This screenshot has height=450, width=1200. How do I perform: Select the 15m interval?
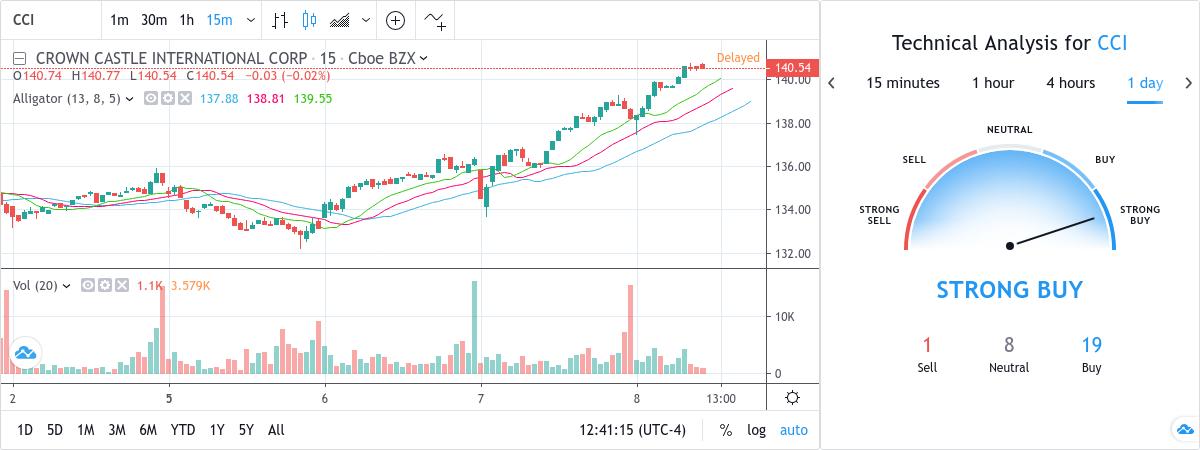[219, 20]
